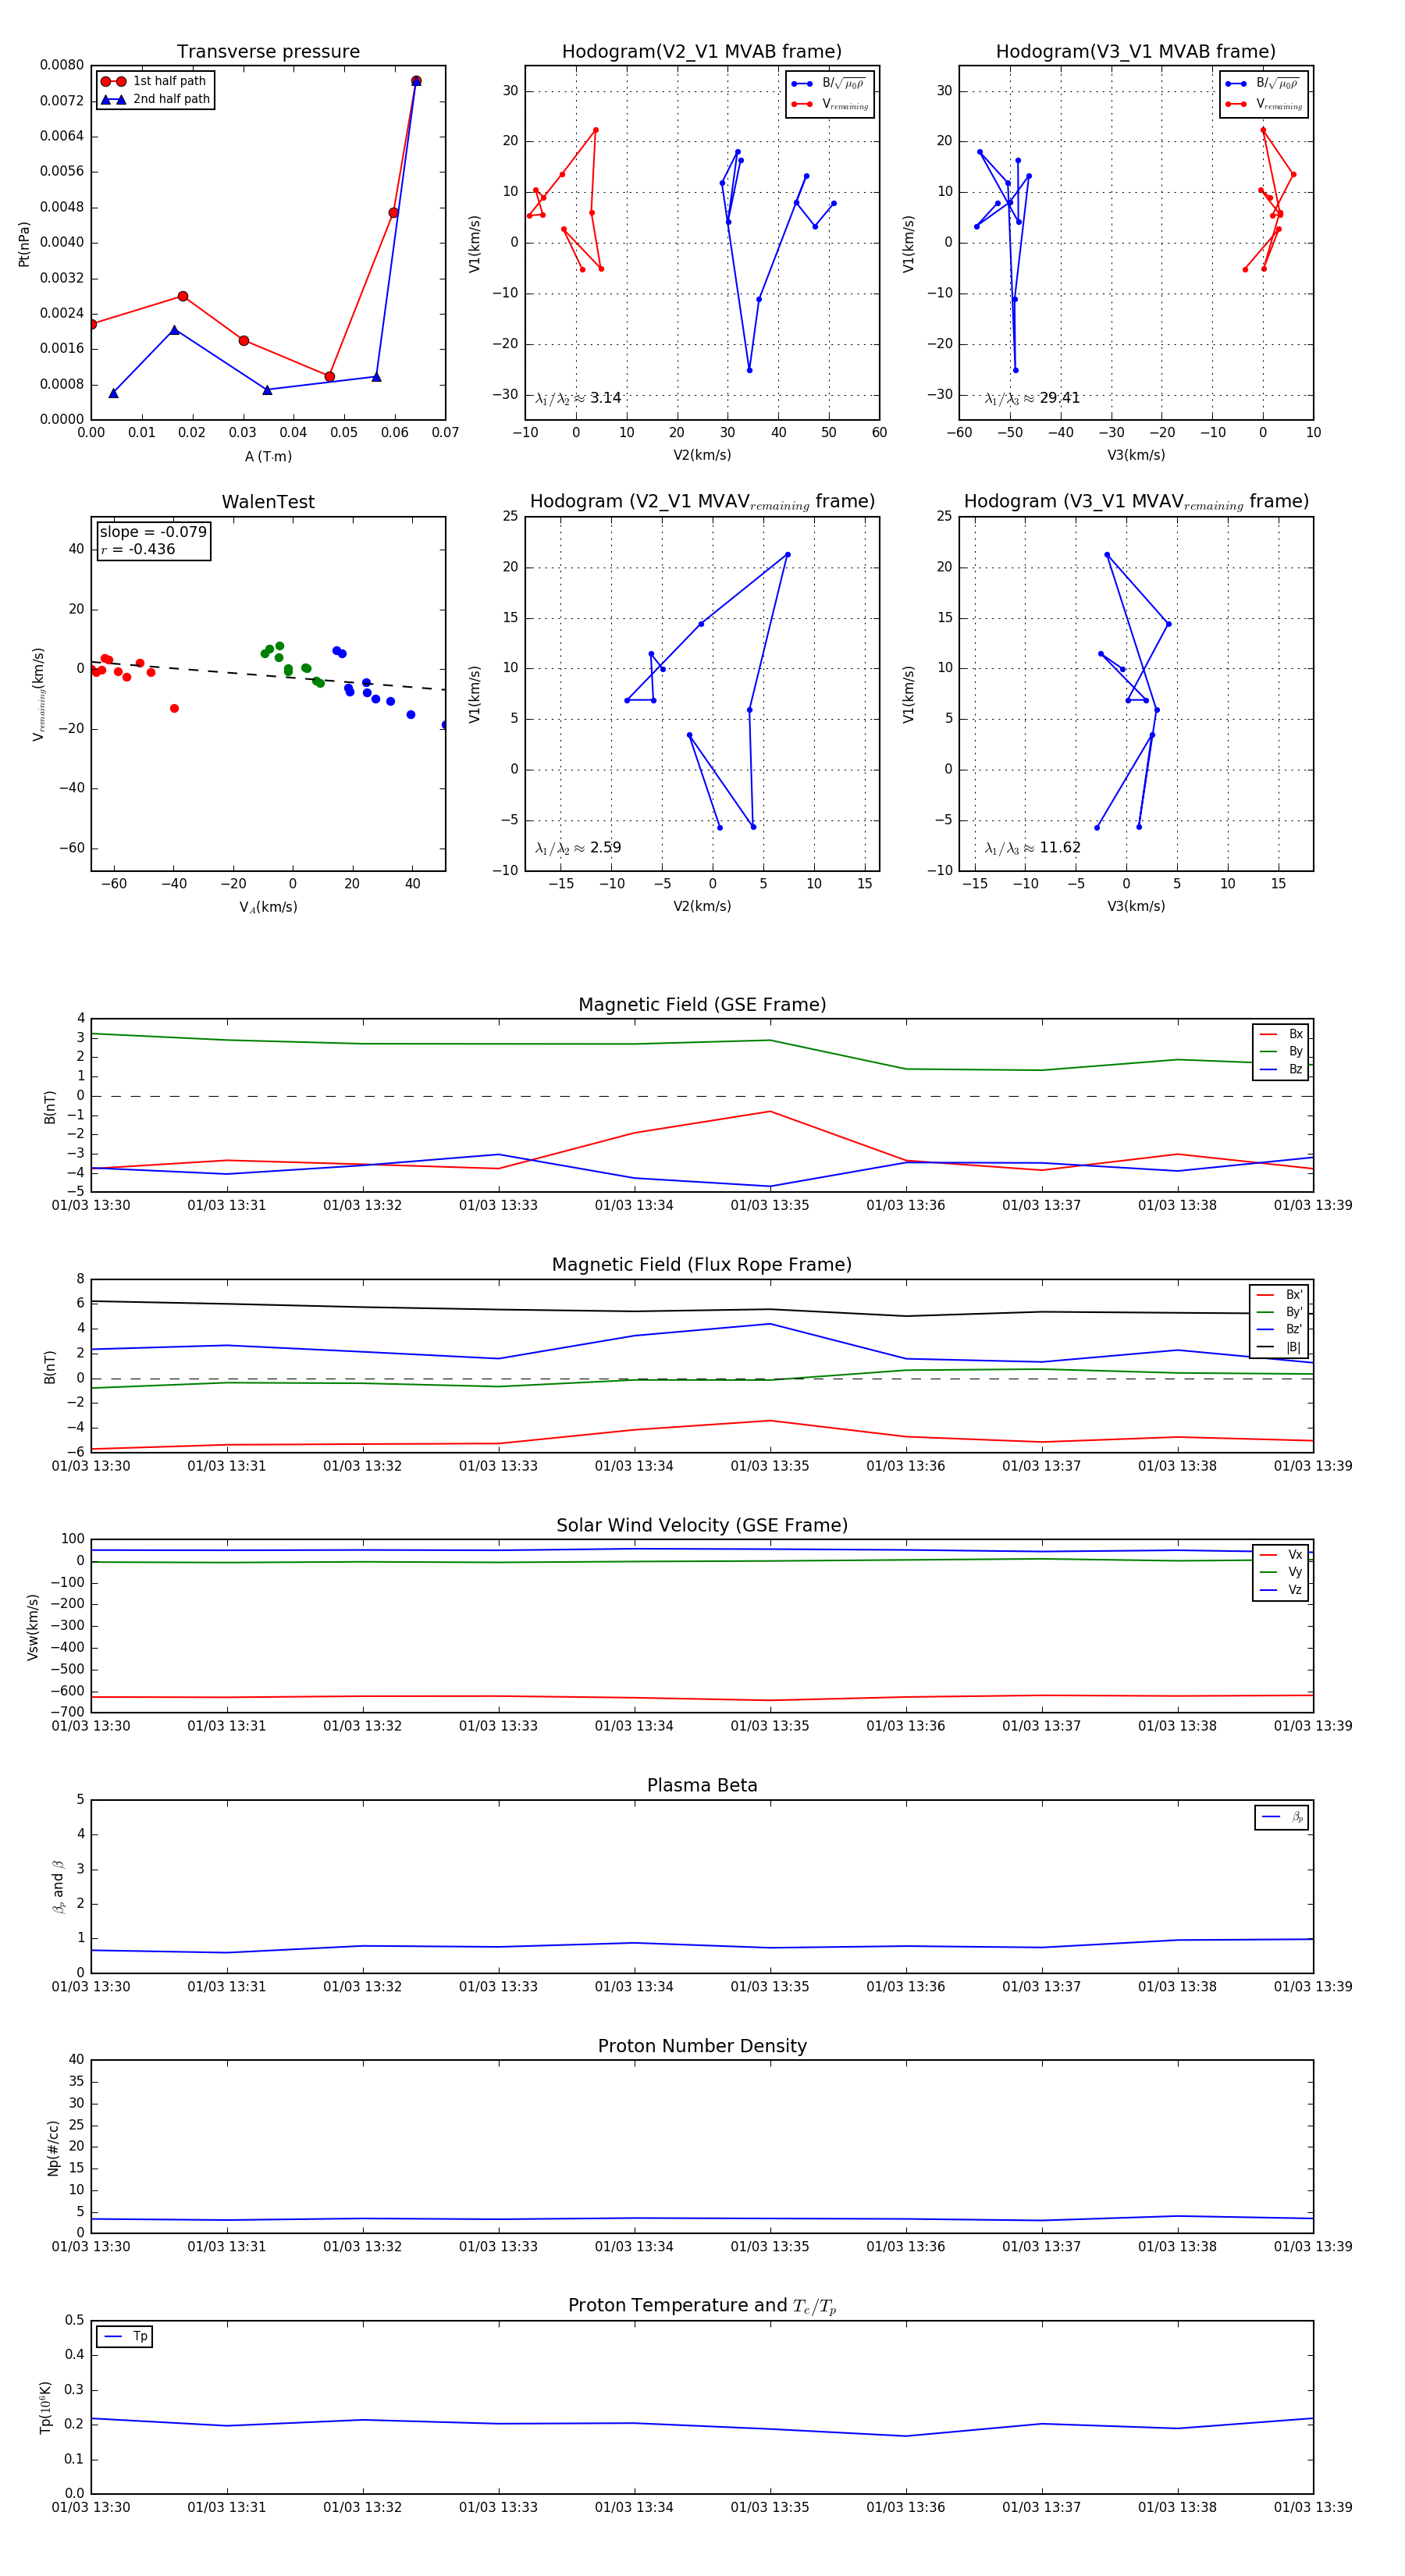Select the "2nd half path" legend entry

[156, 99]
